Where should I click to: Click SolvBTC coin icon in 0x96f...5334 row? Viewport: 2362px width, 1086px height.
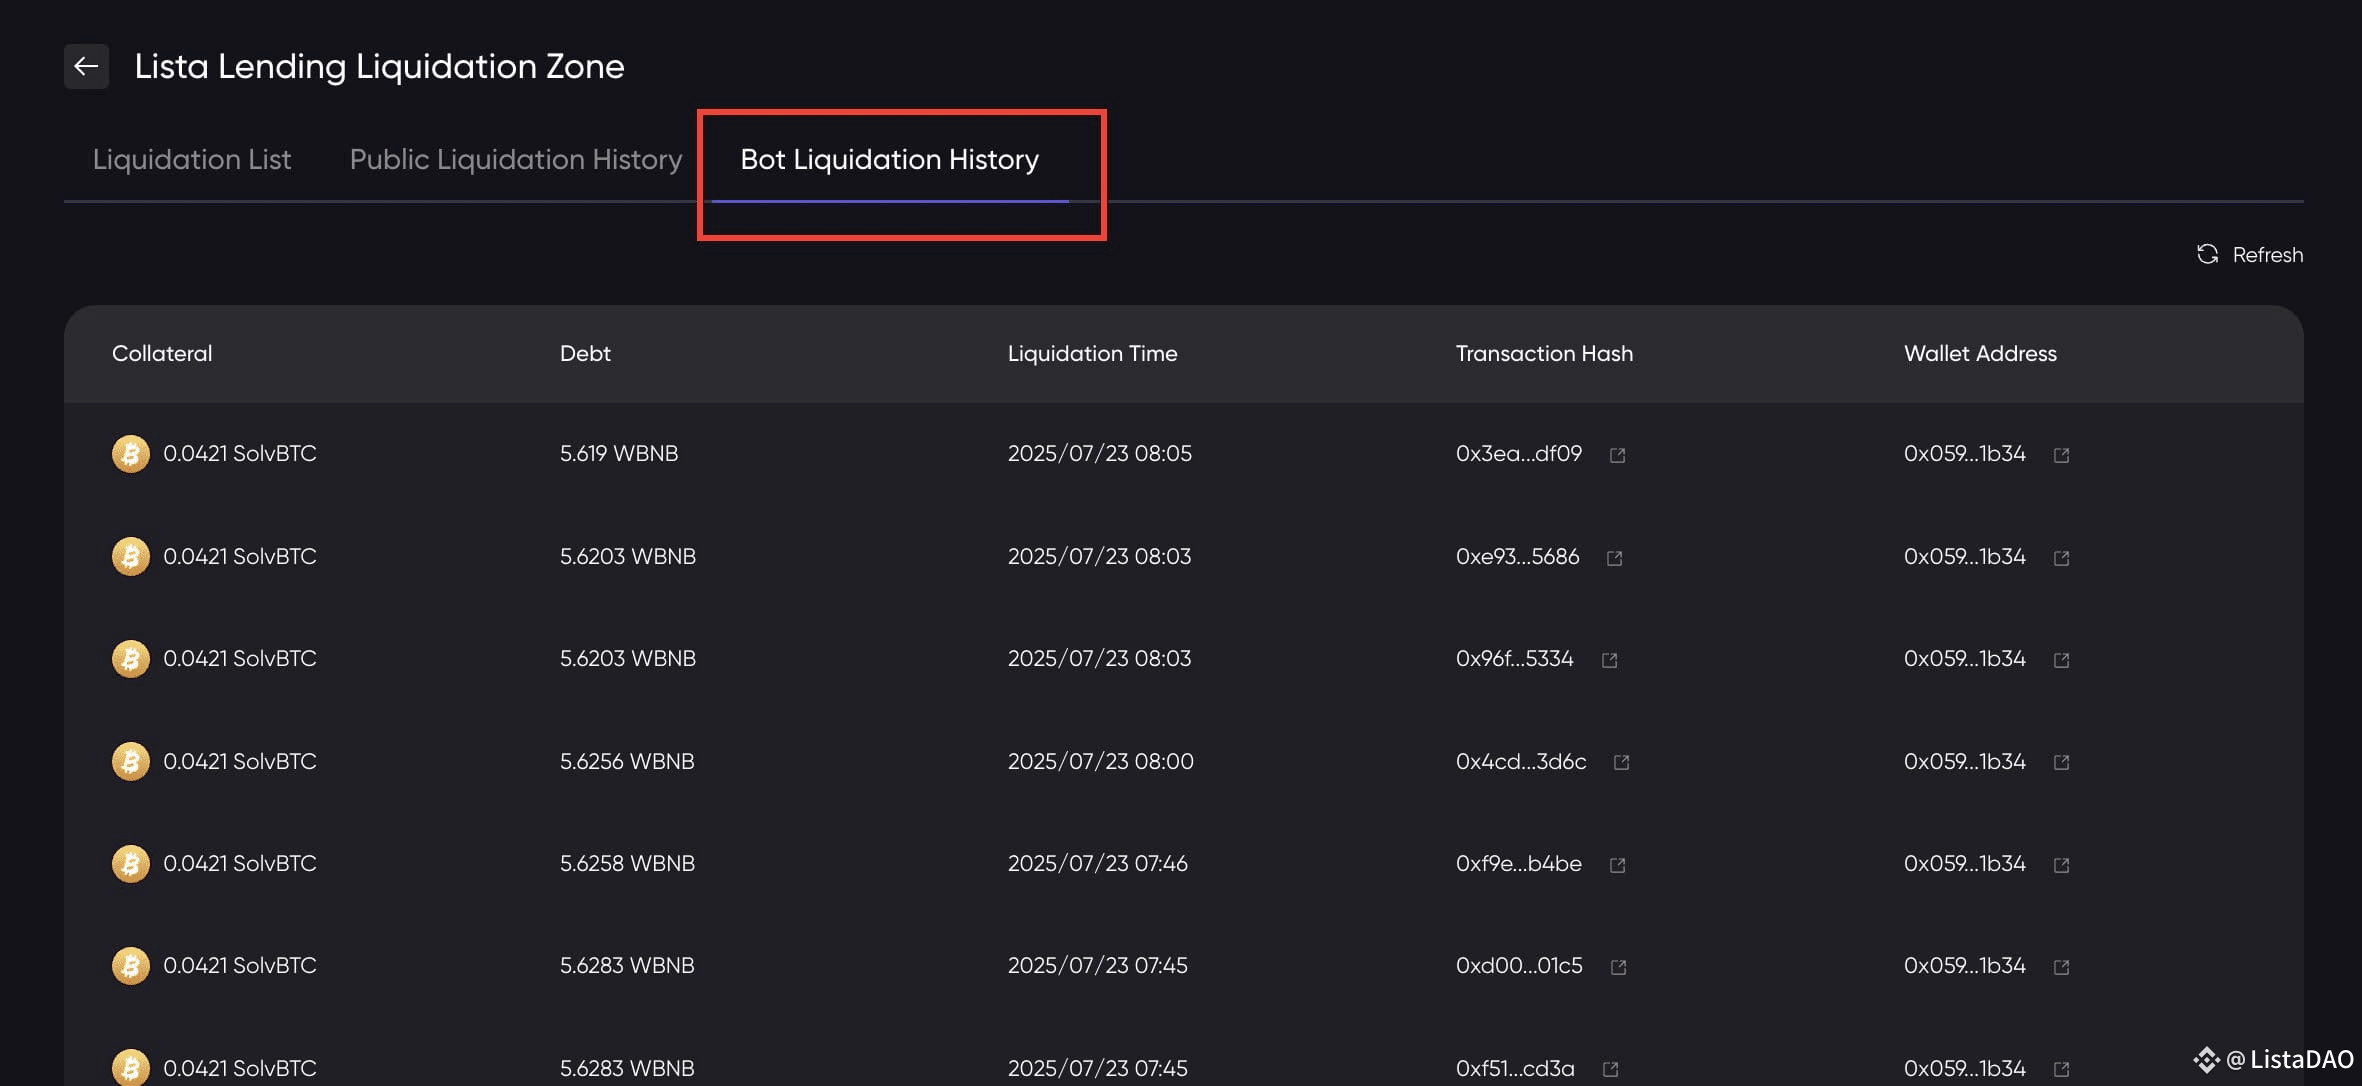(131, 659)
